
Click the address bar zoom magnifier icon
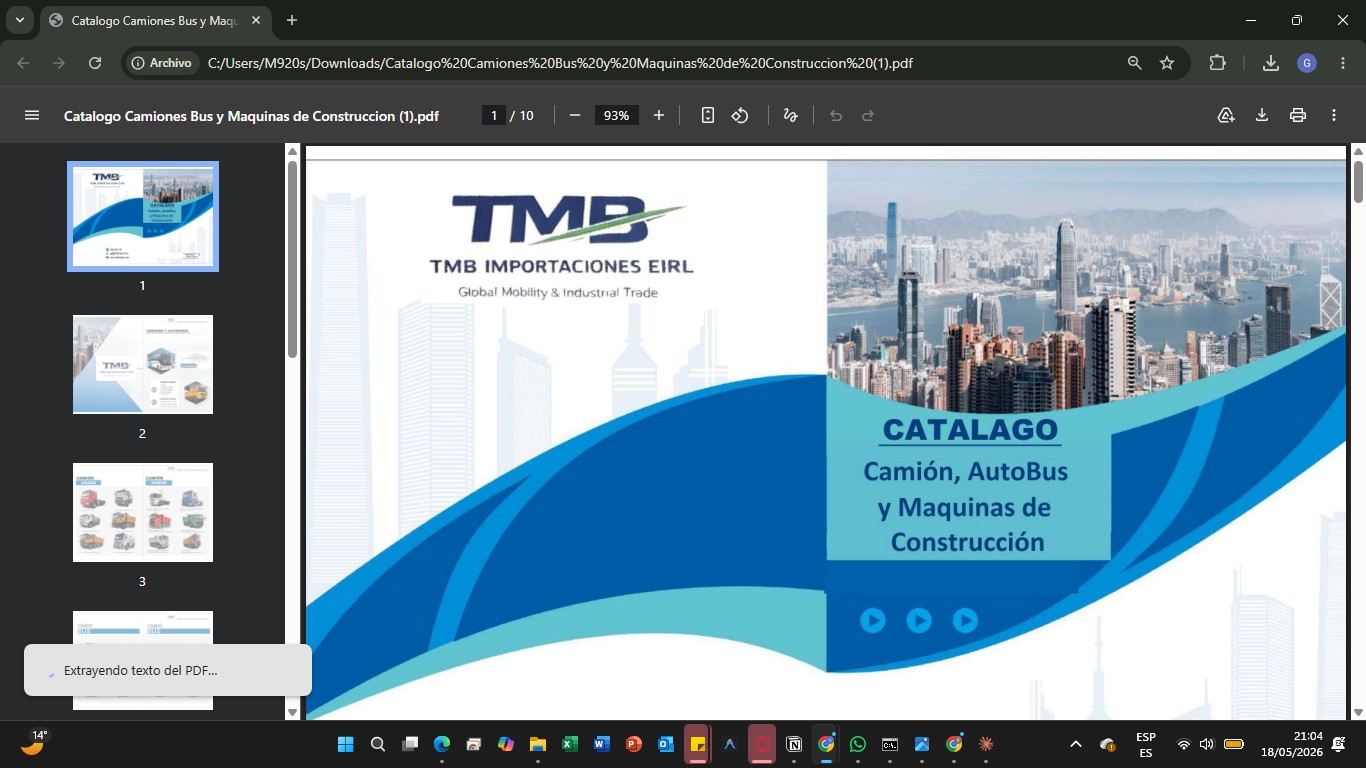(x=1134, y=63)
